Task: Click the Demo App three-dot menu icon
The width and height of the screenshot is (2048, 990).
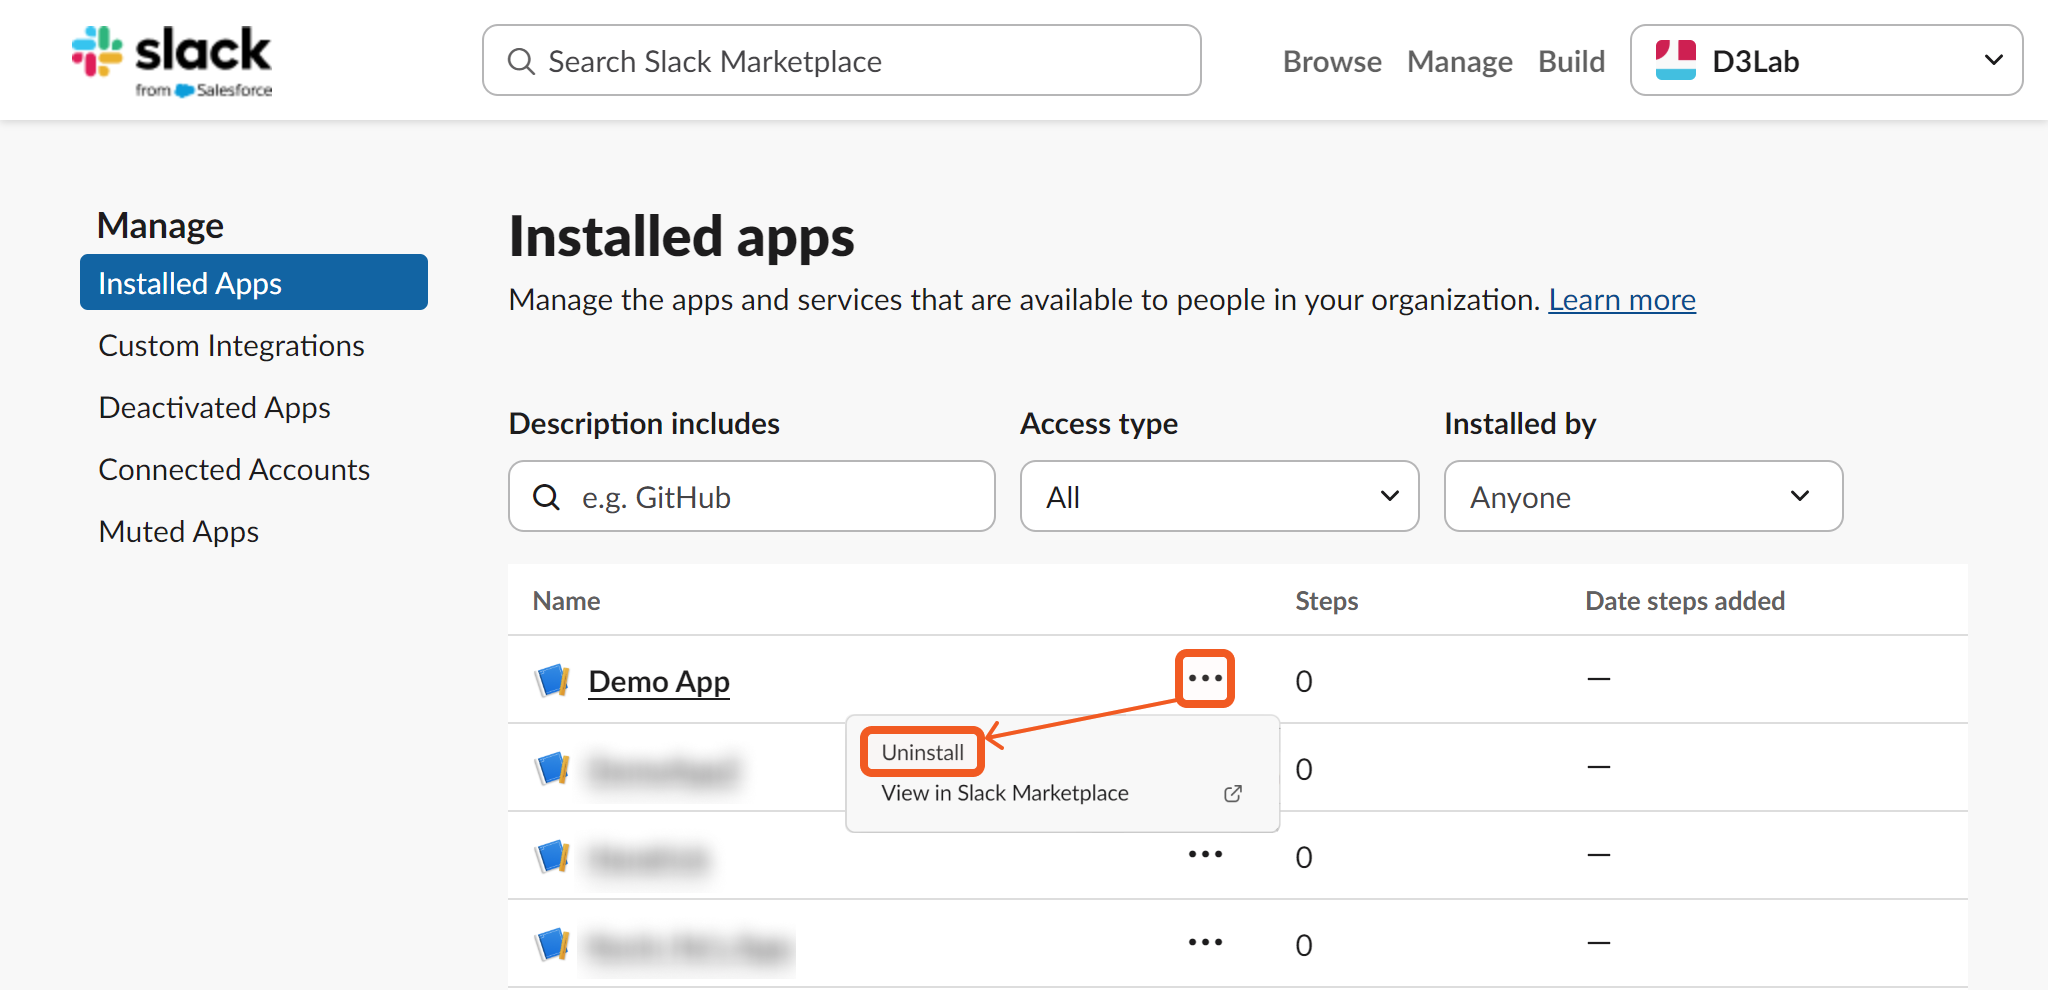Action: [1205, 679]
